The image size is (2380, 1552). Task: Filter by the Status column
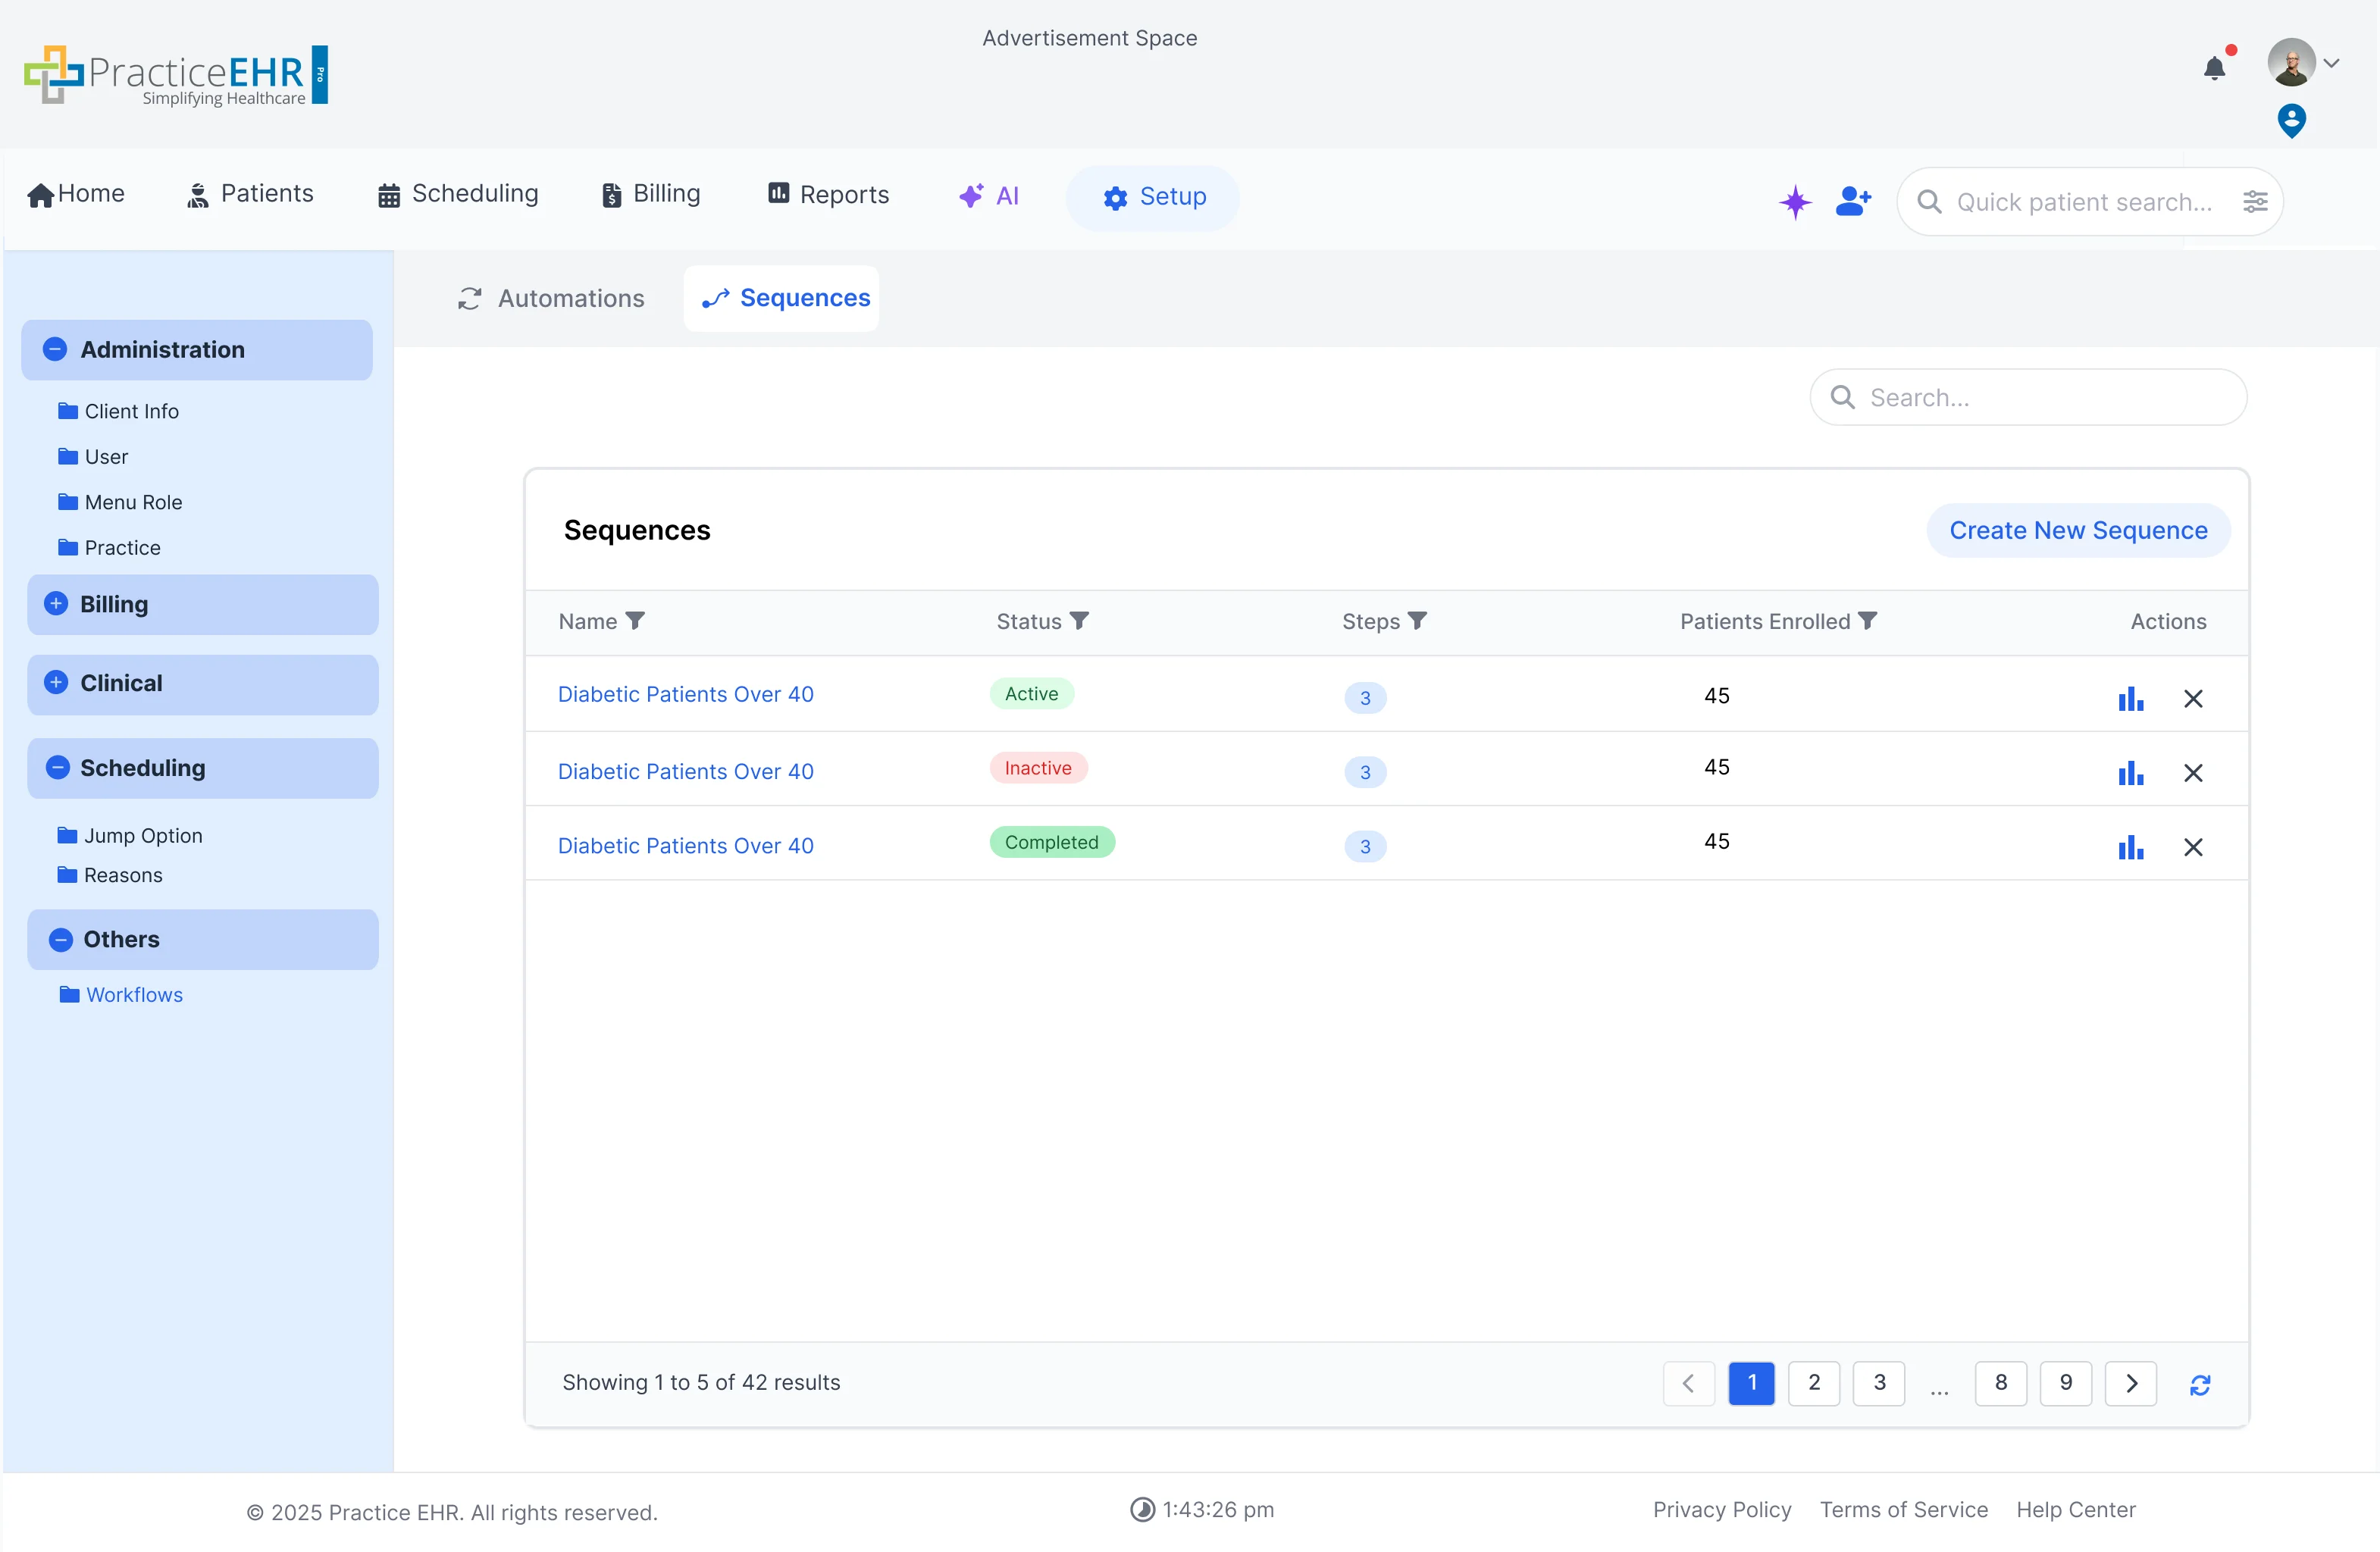1079,621
